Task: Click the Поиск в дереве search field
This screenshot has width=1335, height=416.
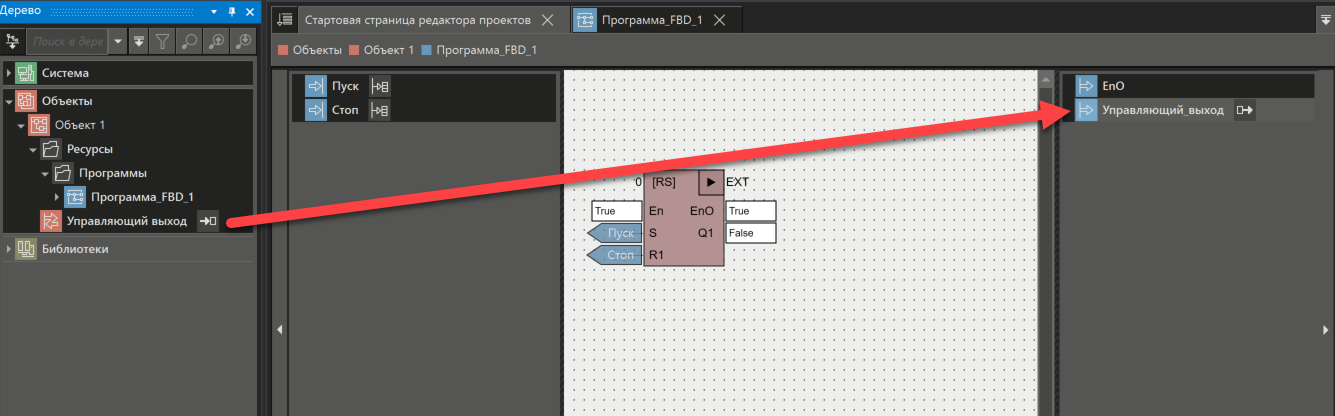Action: pyautogui.click(x=68, y=41)
